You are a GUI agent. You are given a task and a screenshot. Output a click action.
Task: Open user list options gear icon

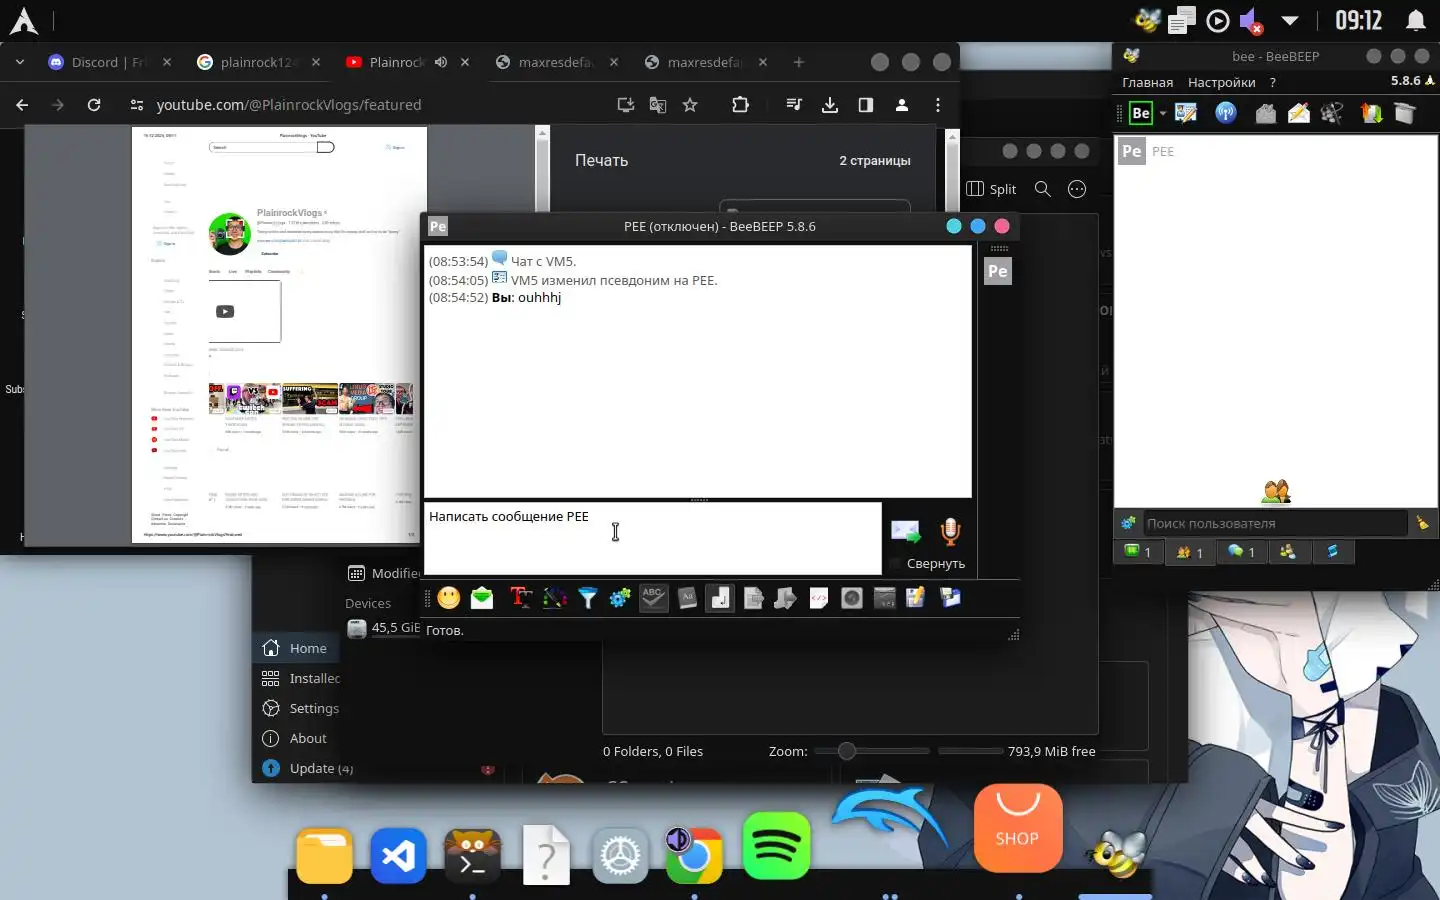1128,523
